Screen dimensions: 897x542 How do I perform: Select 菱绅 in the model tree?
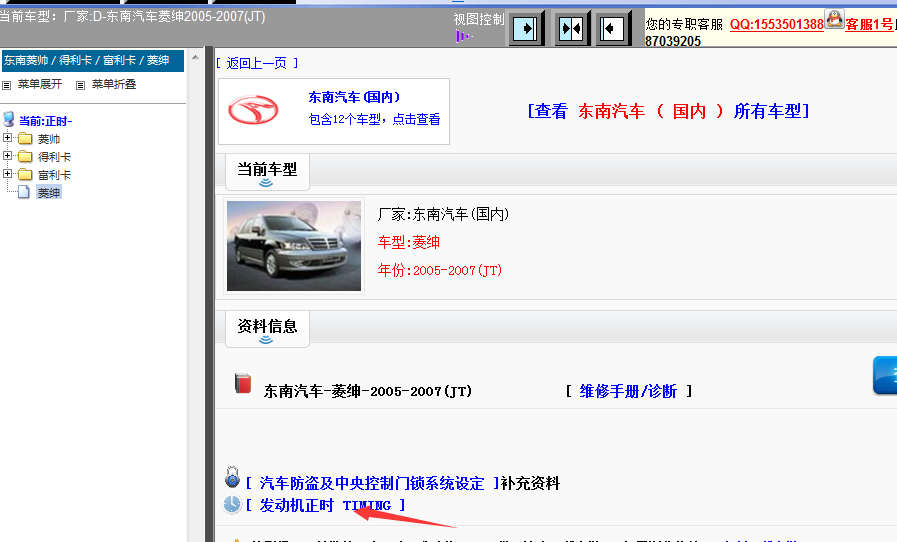(49, 193)
